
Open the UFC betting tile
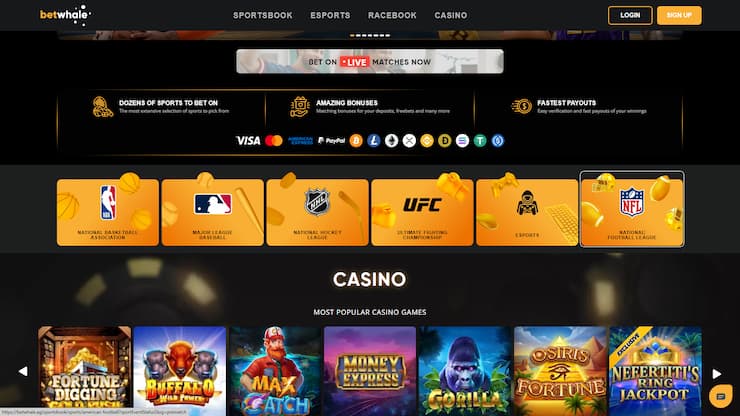[422, 212]
